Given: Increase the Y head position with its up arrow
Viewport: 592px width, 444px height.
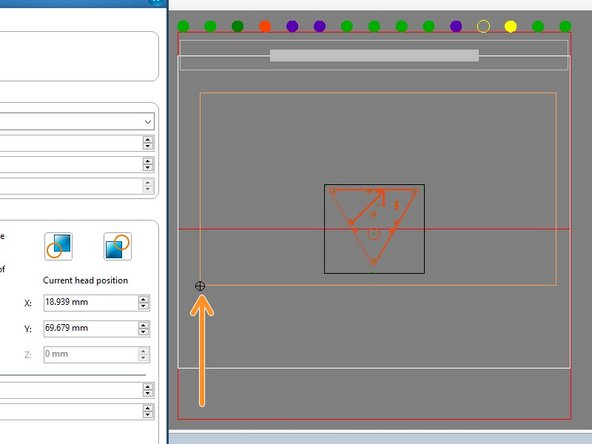Looking at the screenshot, I should coord(143,325).
